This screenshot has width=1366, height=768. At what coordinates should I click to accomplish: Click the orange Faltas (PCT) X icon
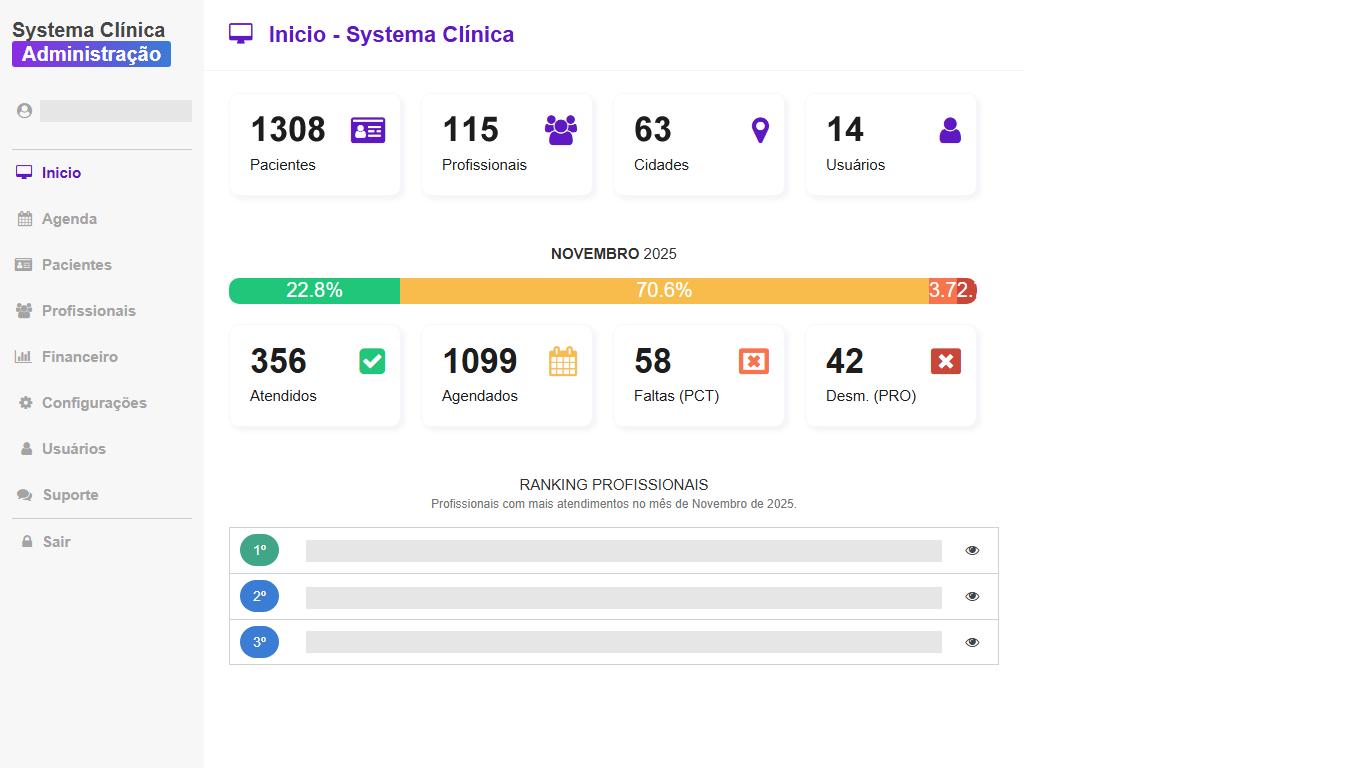click(753, 361)
